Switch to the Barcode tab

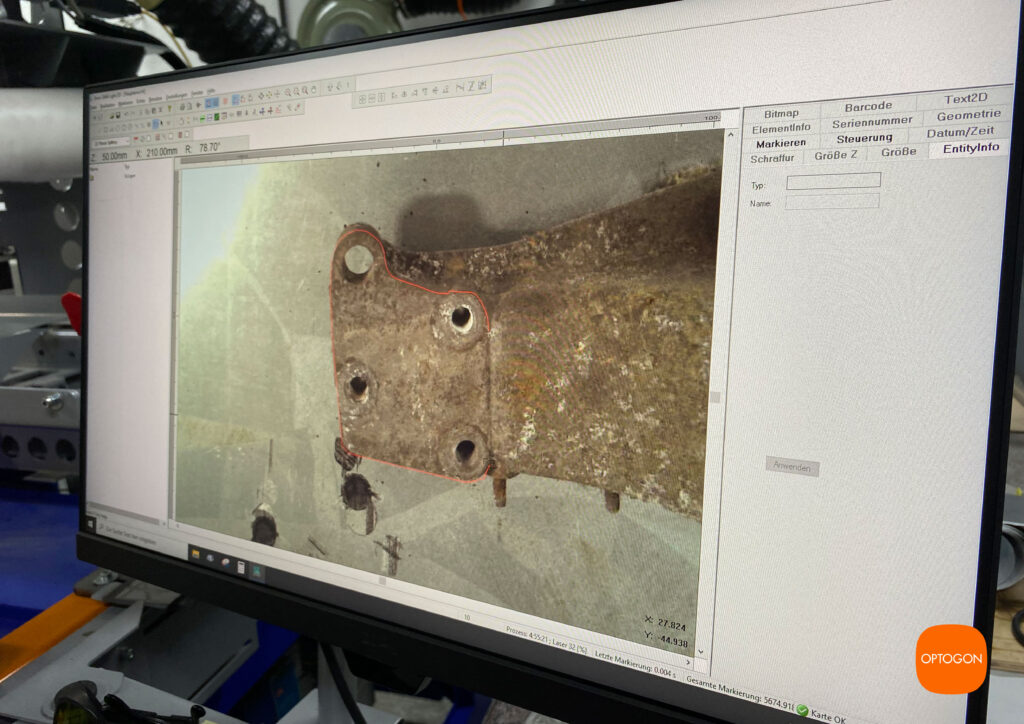click(x=867, y=106)
